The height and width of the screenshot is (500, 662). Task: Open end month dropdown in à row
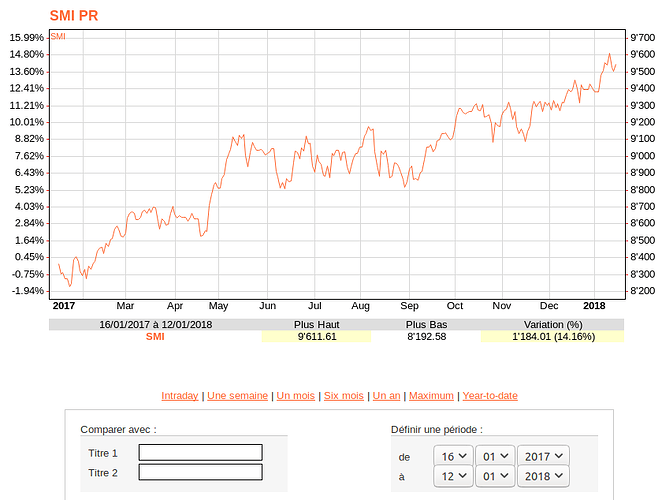[x=495, y=476]
